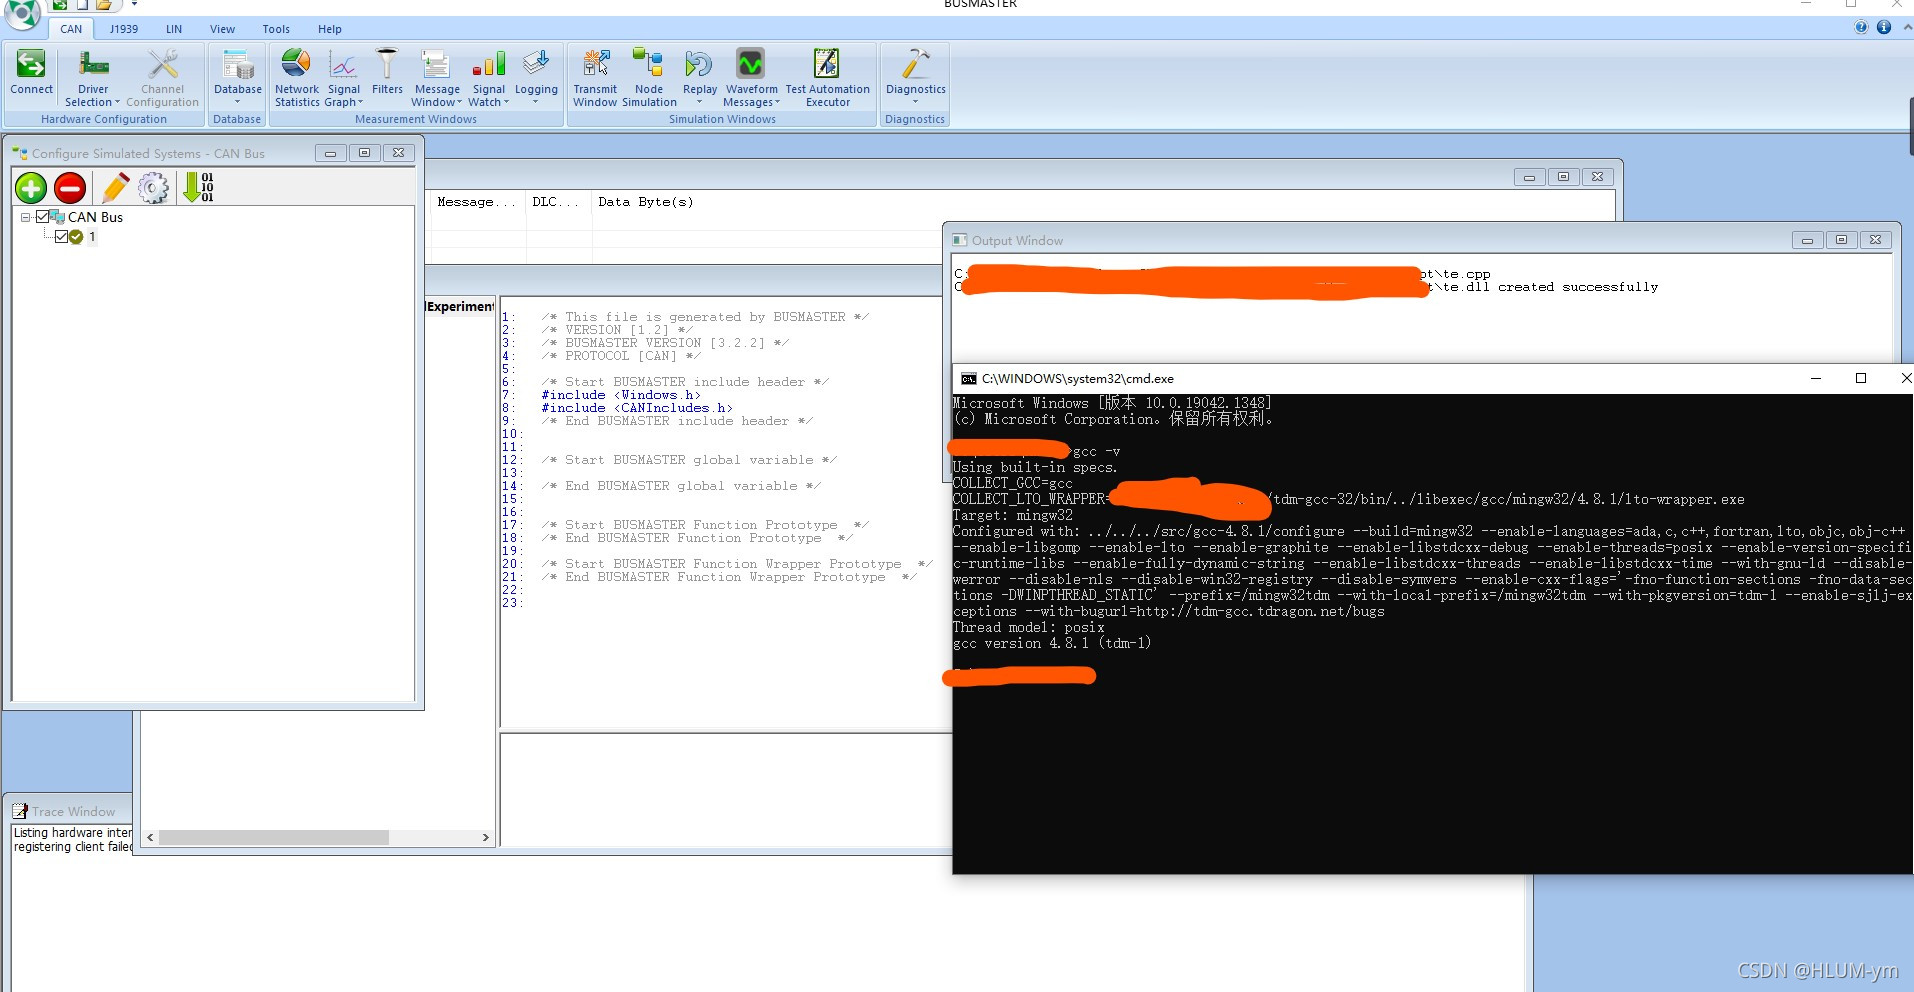Select node 1 in CAN Bus tree
This screenshot has height=992, width=1914.
92,237
